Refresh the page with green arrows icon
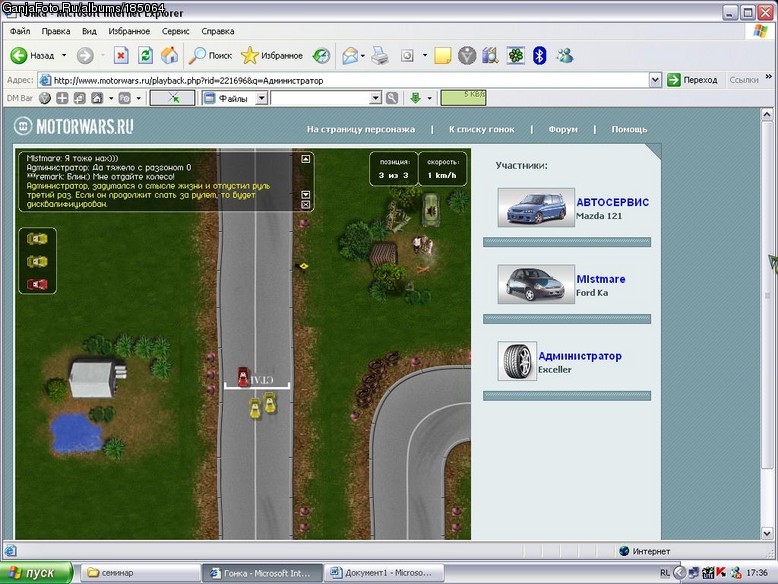The width and height of the screenshot is (778, 584). point(145,56)
